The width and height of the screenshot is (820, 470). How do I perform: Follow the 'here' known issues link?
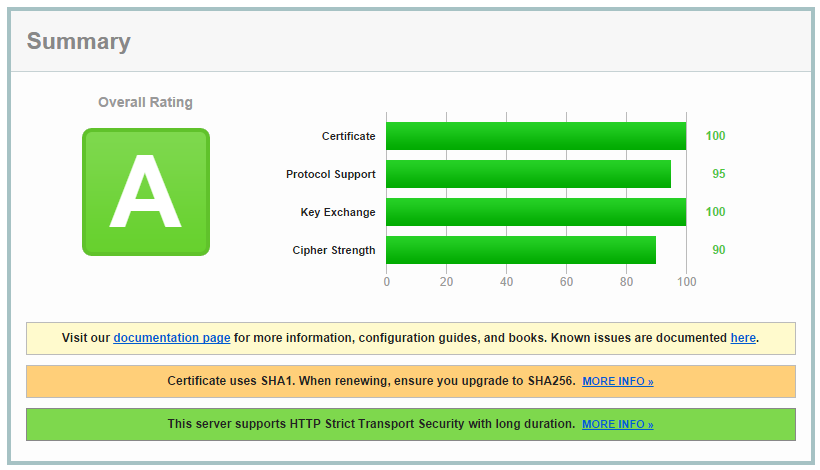point(743,338)
